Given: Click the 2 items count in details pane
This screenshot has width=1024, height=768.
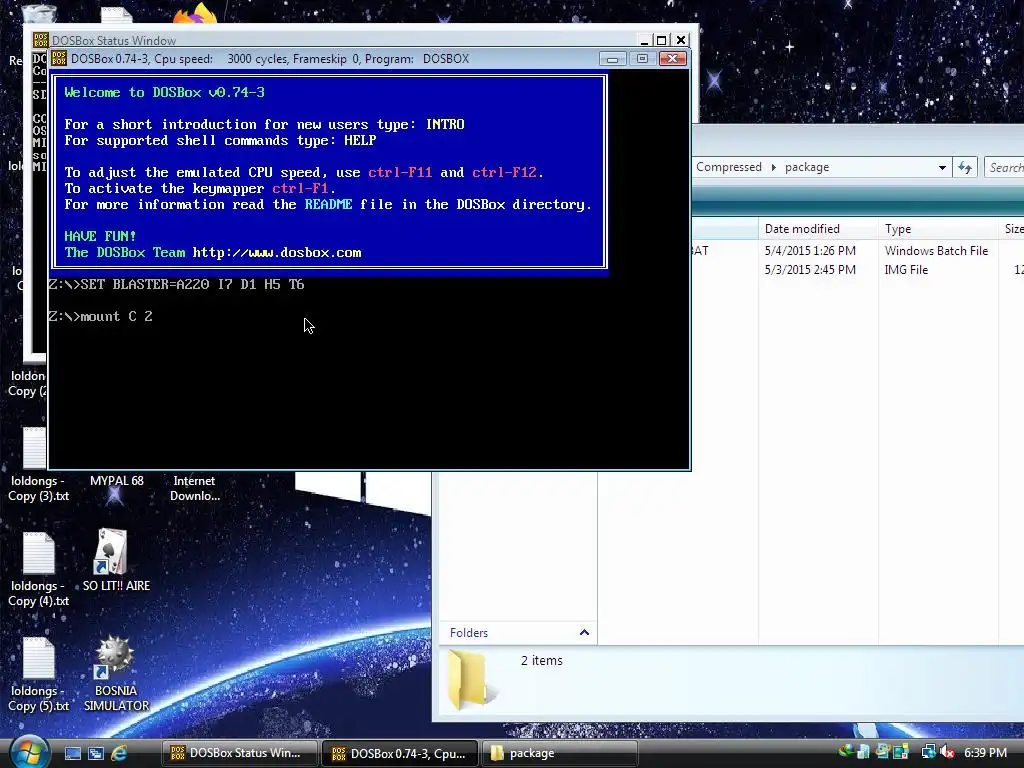Looking at the screenshot, I should (541, 661).
